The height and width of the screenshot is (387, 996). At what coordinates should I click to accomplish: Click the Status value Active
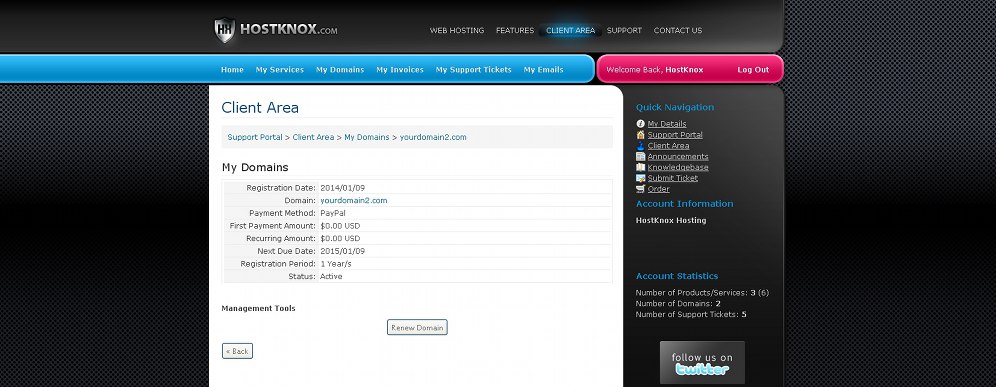331,276
